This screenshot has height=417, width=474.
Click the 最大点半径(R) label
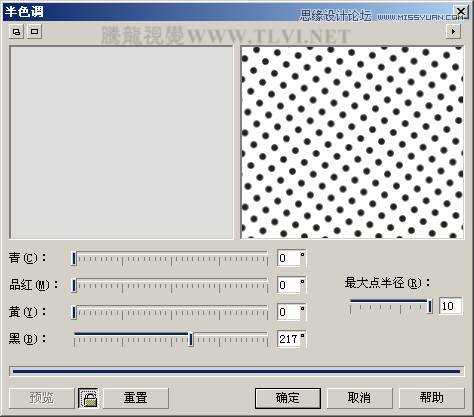tap(387, 283)
